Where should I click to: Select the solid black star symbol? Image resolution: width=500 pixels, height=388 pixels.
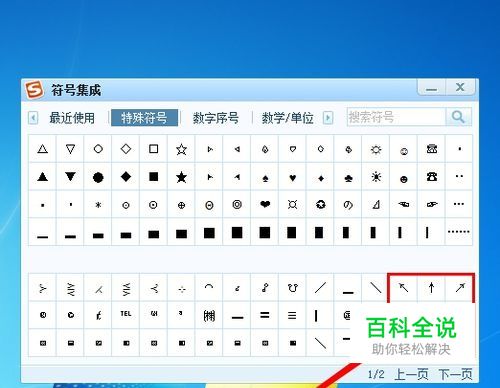pyautogui.click(x=181, y=177)
